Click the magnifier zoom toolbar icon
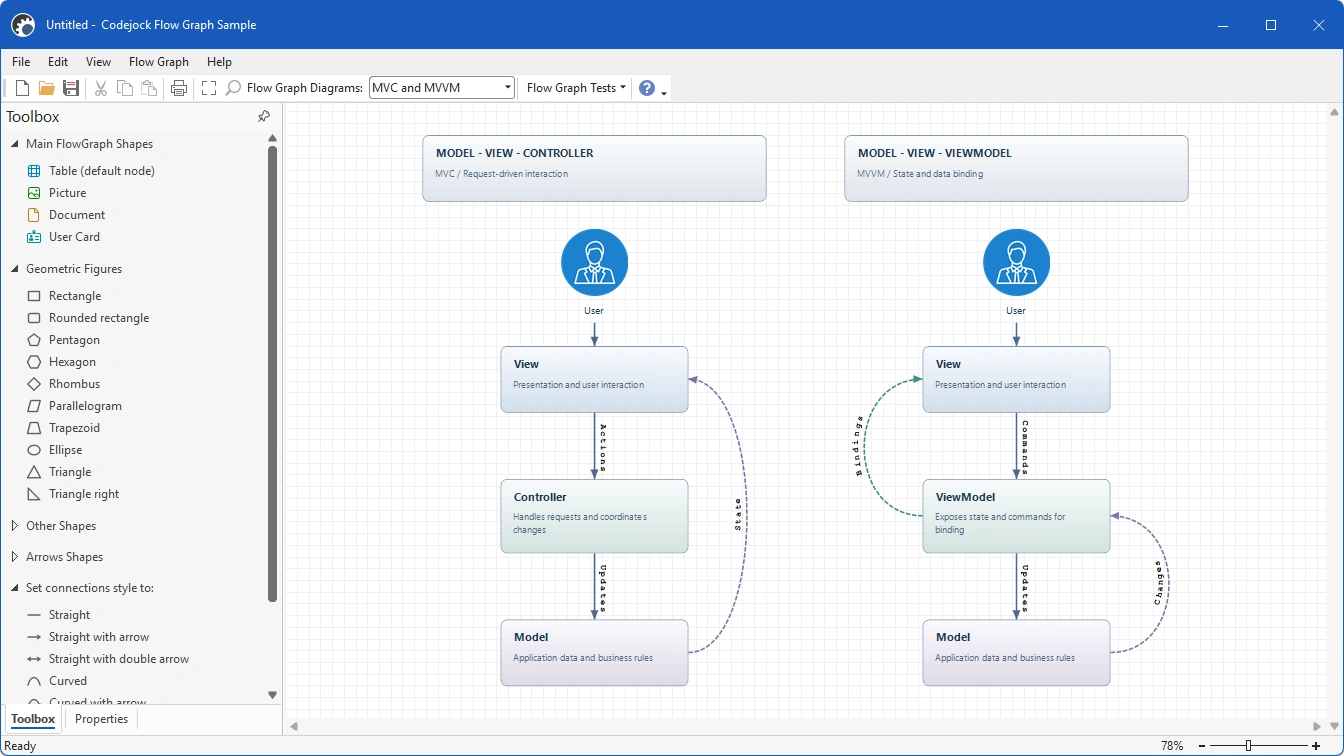 click(233, 88)
